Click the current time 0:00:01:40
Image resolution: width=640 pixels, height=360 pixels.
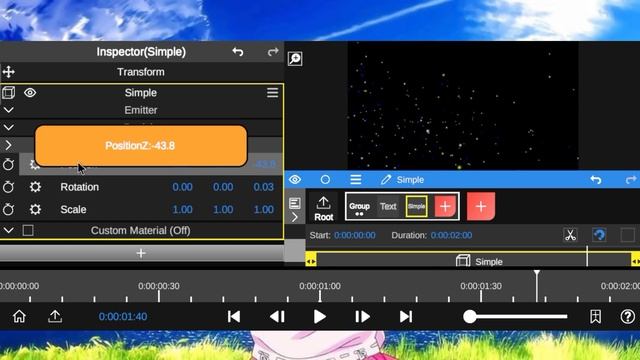pos(123,317)
